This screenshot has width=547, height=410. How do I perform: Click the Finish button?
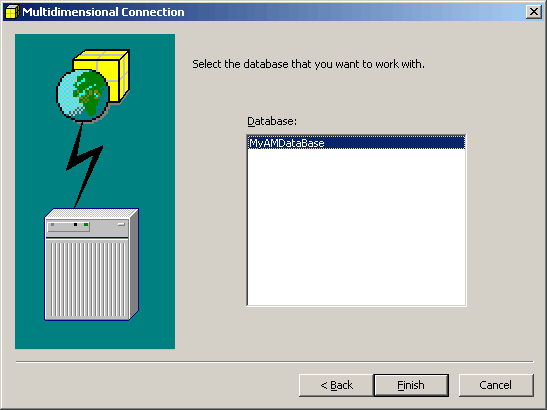point(411,385)
